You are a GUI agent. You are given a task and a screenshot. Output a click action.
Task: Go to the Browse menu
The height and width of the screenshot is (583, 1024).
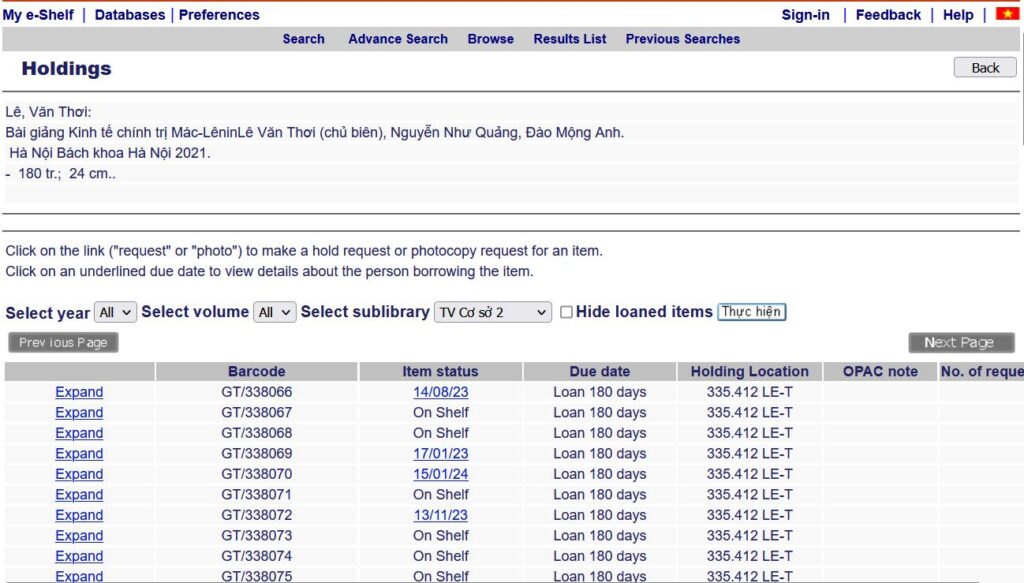pos(490,39)
